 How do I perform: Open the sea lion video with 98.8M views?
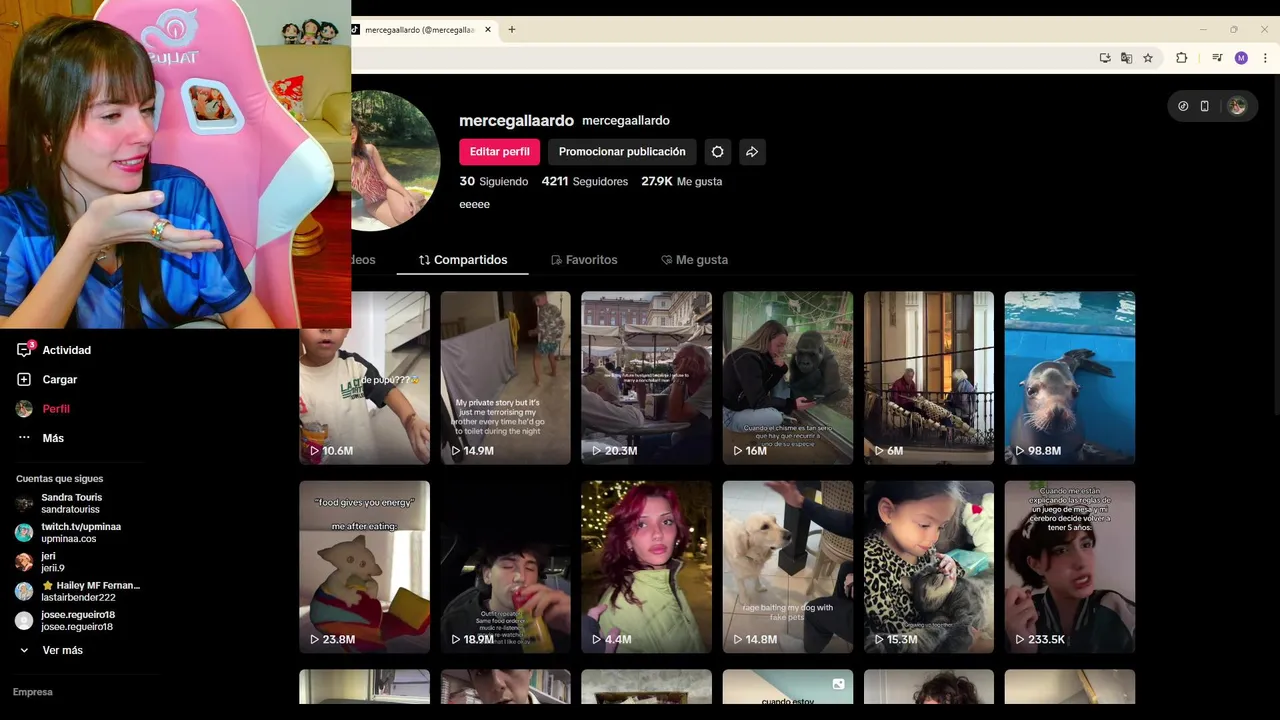(x=1070, y=378)
